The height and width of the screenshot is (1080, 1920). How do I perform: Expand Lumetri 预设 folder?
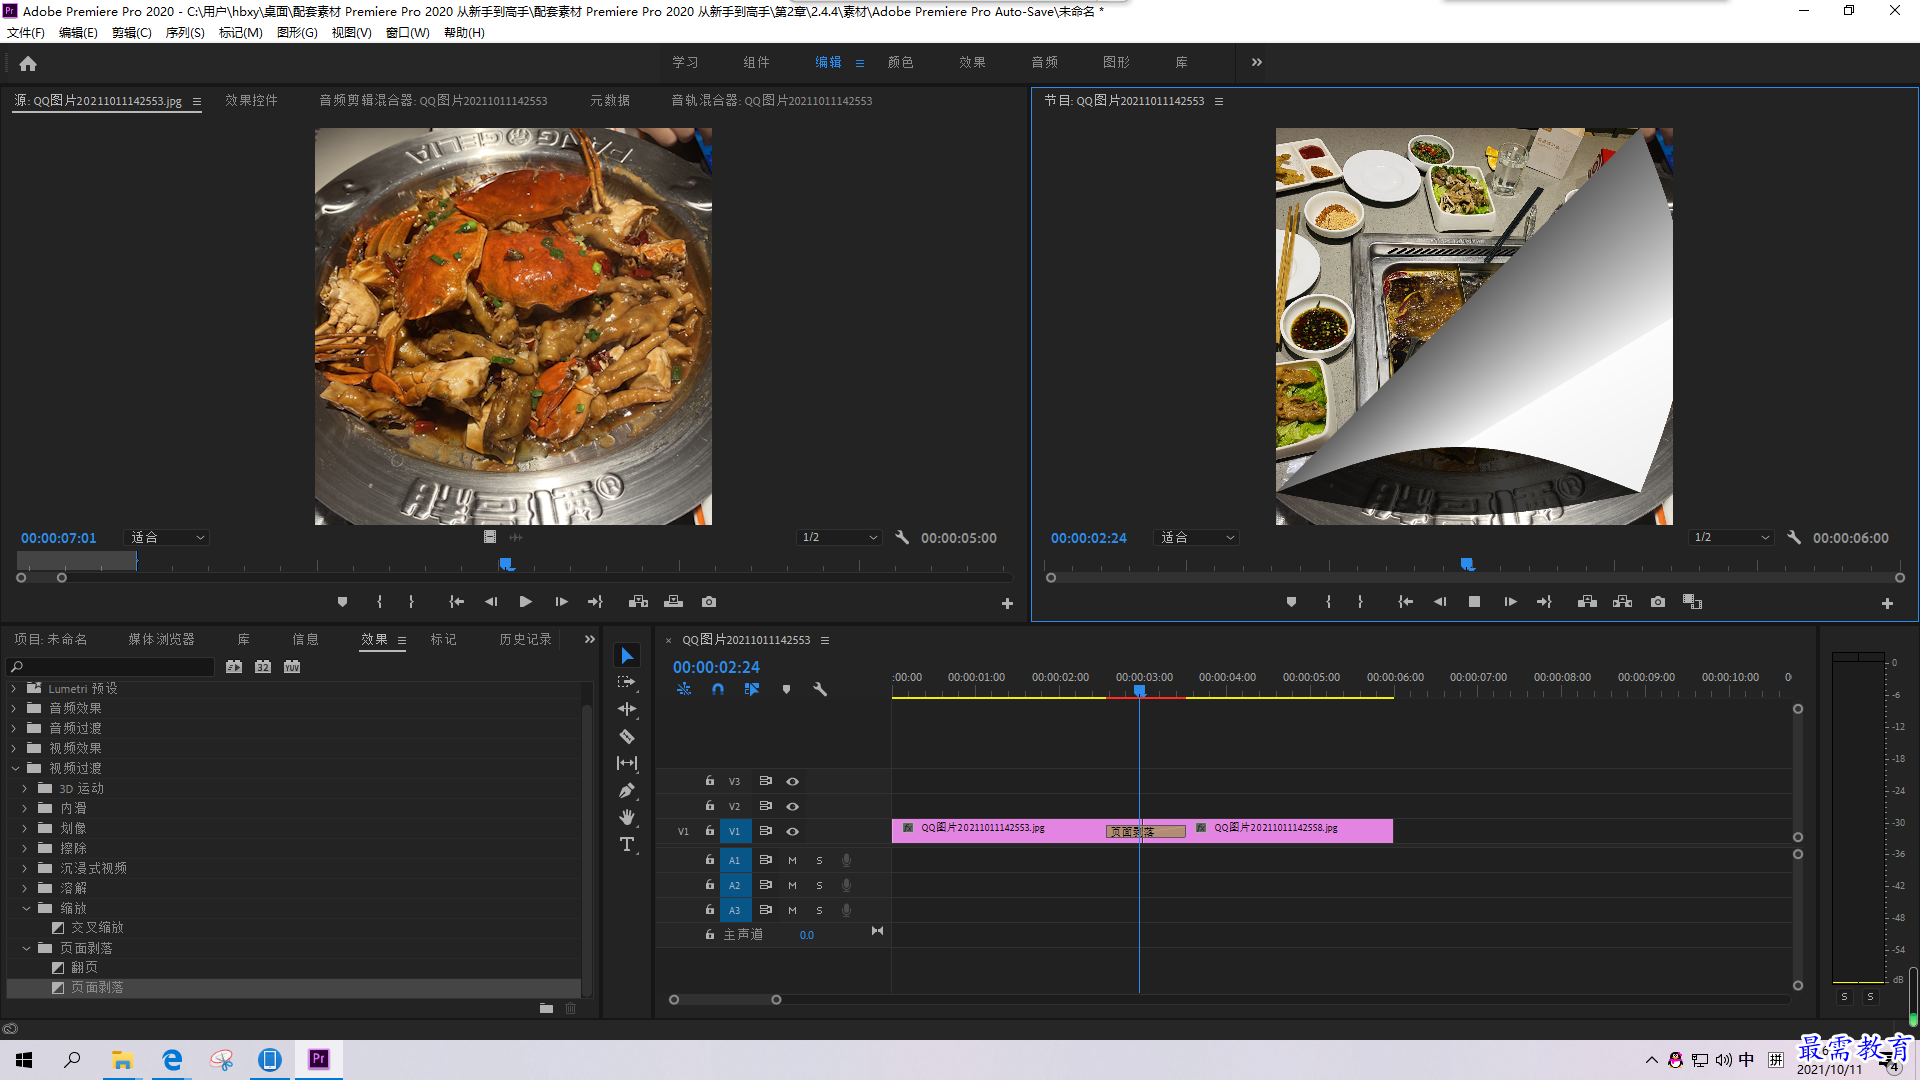tap(14, 688)
